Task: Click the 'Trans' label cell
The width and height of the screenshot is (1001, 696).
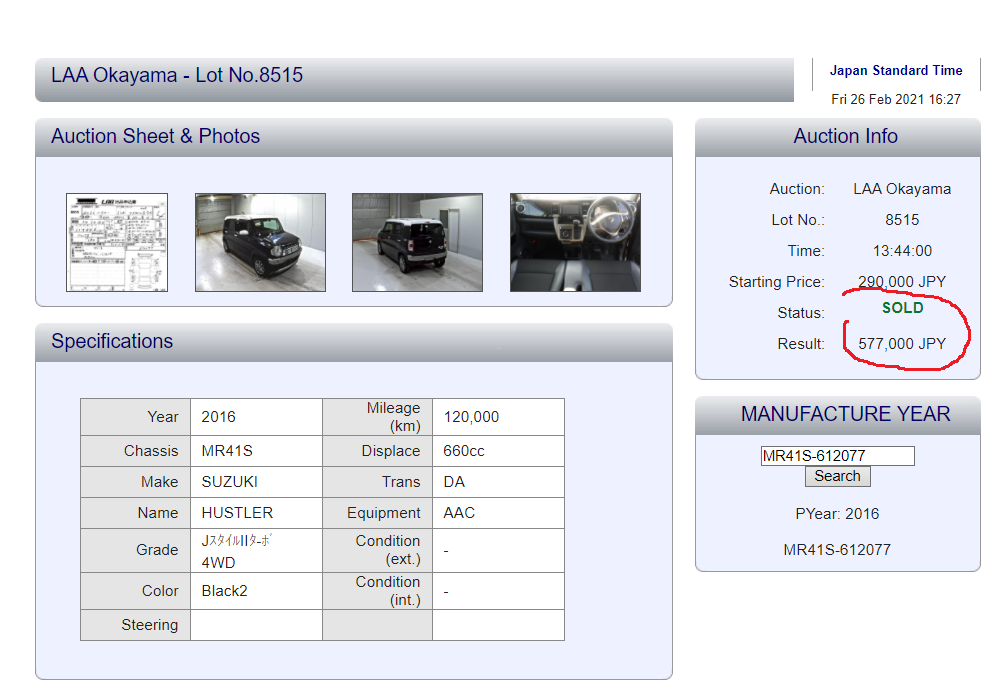Action: click(377, 482)
